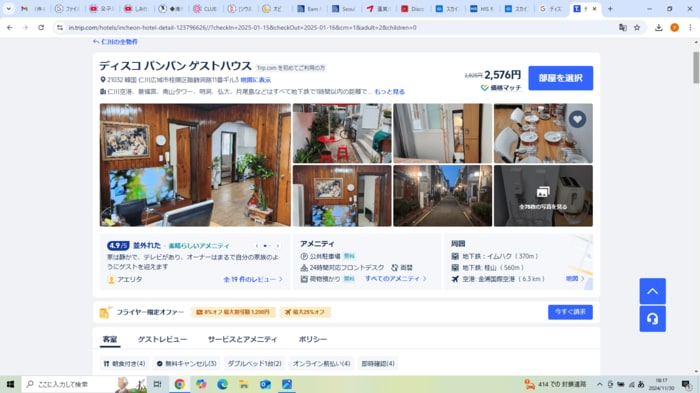Switch to the ポリシー tab
Viewport: 700px width, 393px height.
312,339
